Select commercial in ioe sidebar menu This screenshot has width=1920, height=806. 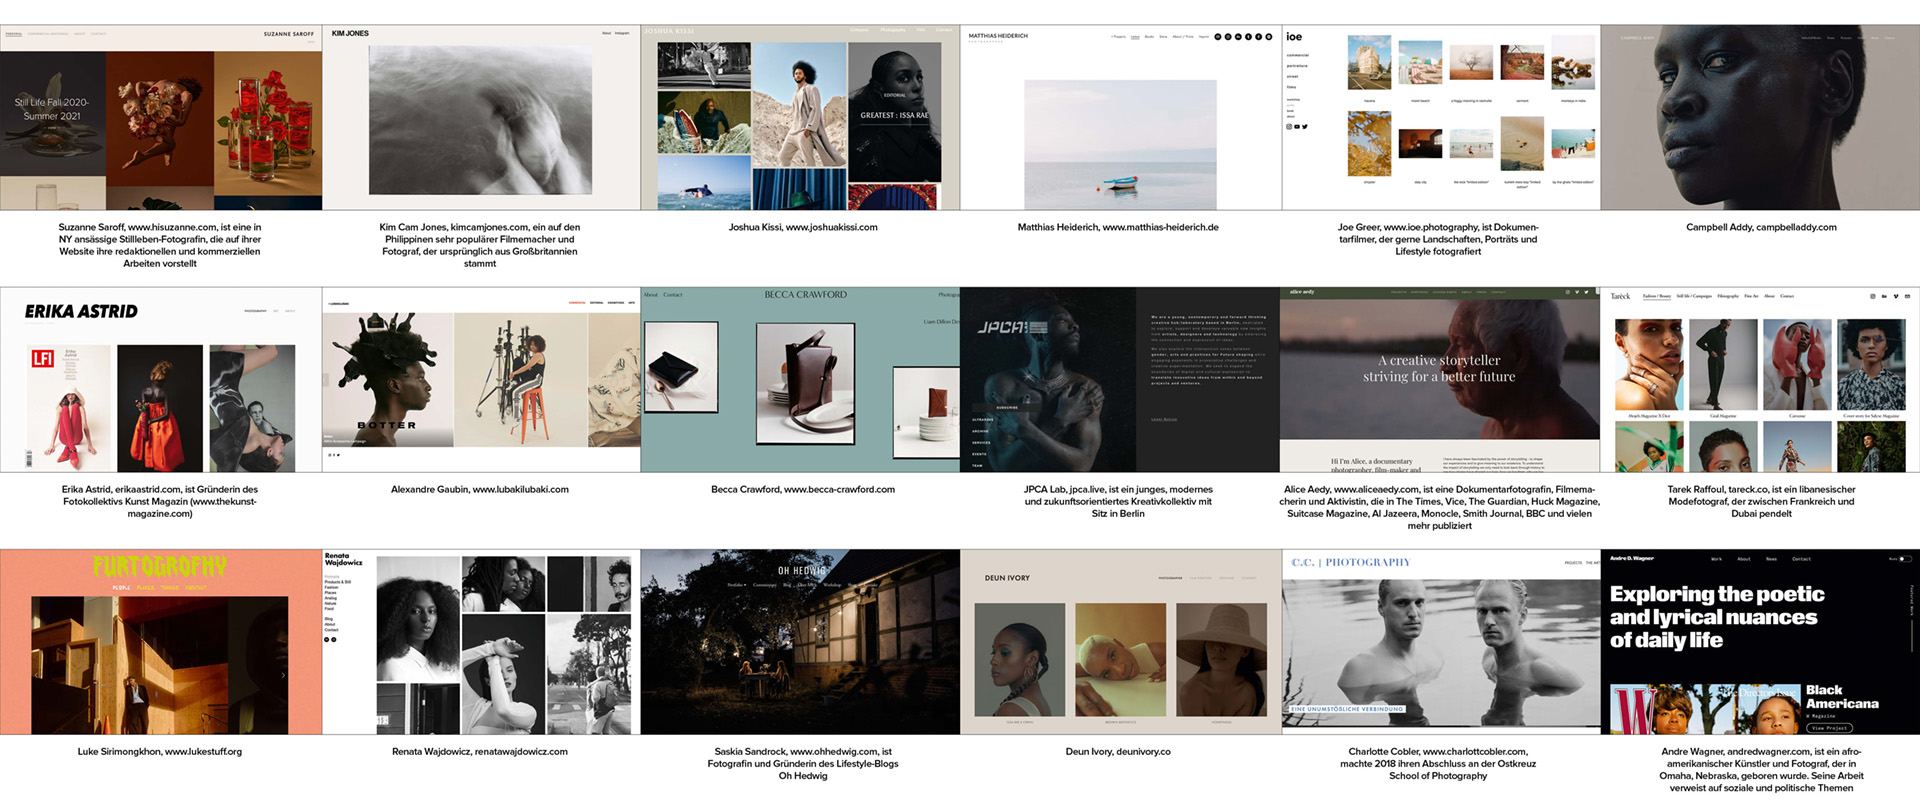point(1297,55)
